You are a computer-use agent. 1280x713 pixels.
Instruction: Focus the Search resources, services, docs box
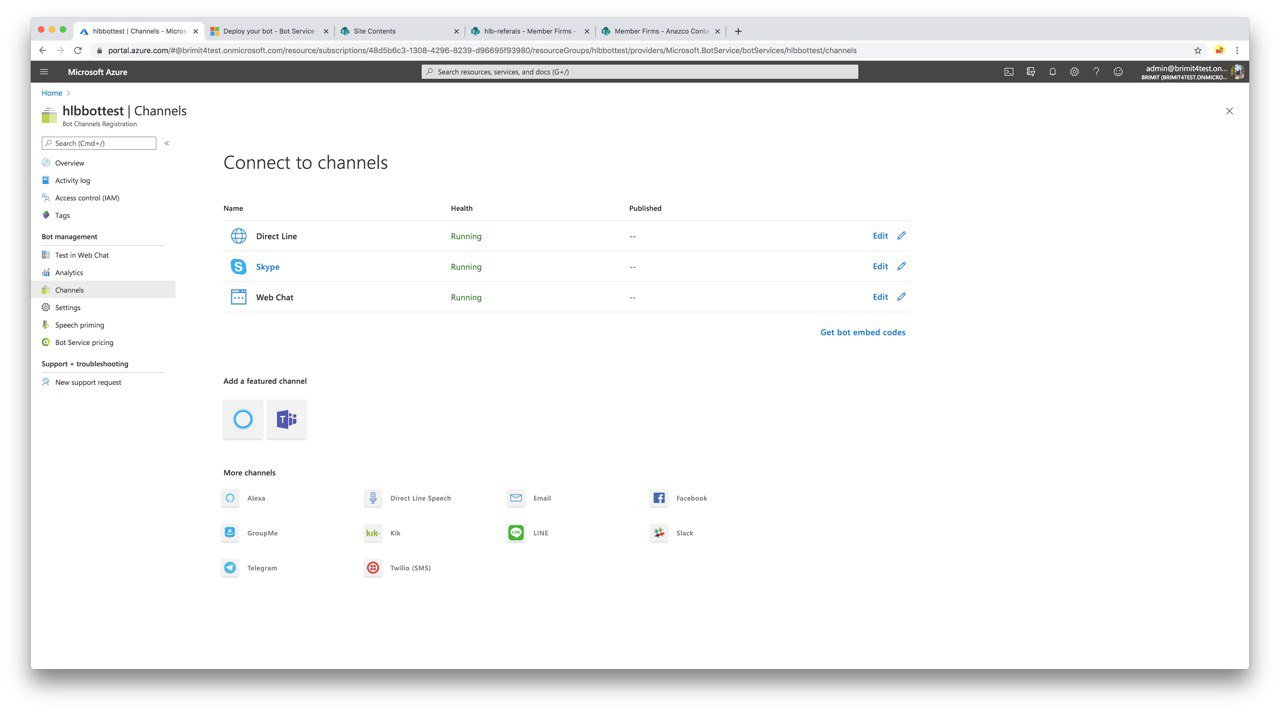[x=640, y=72]
